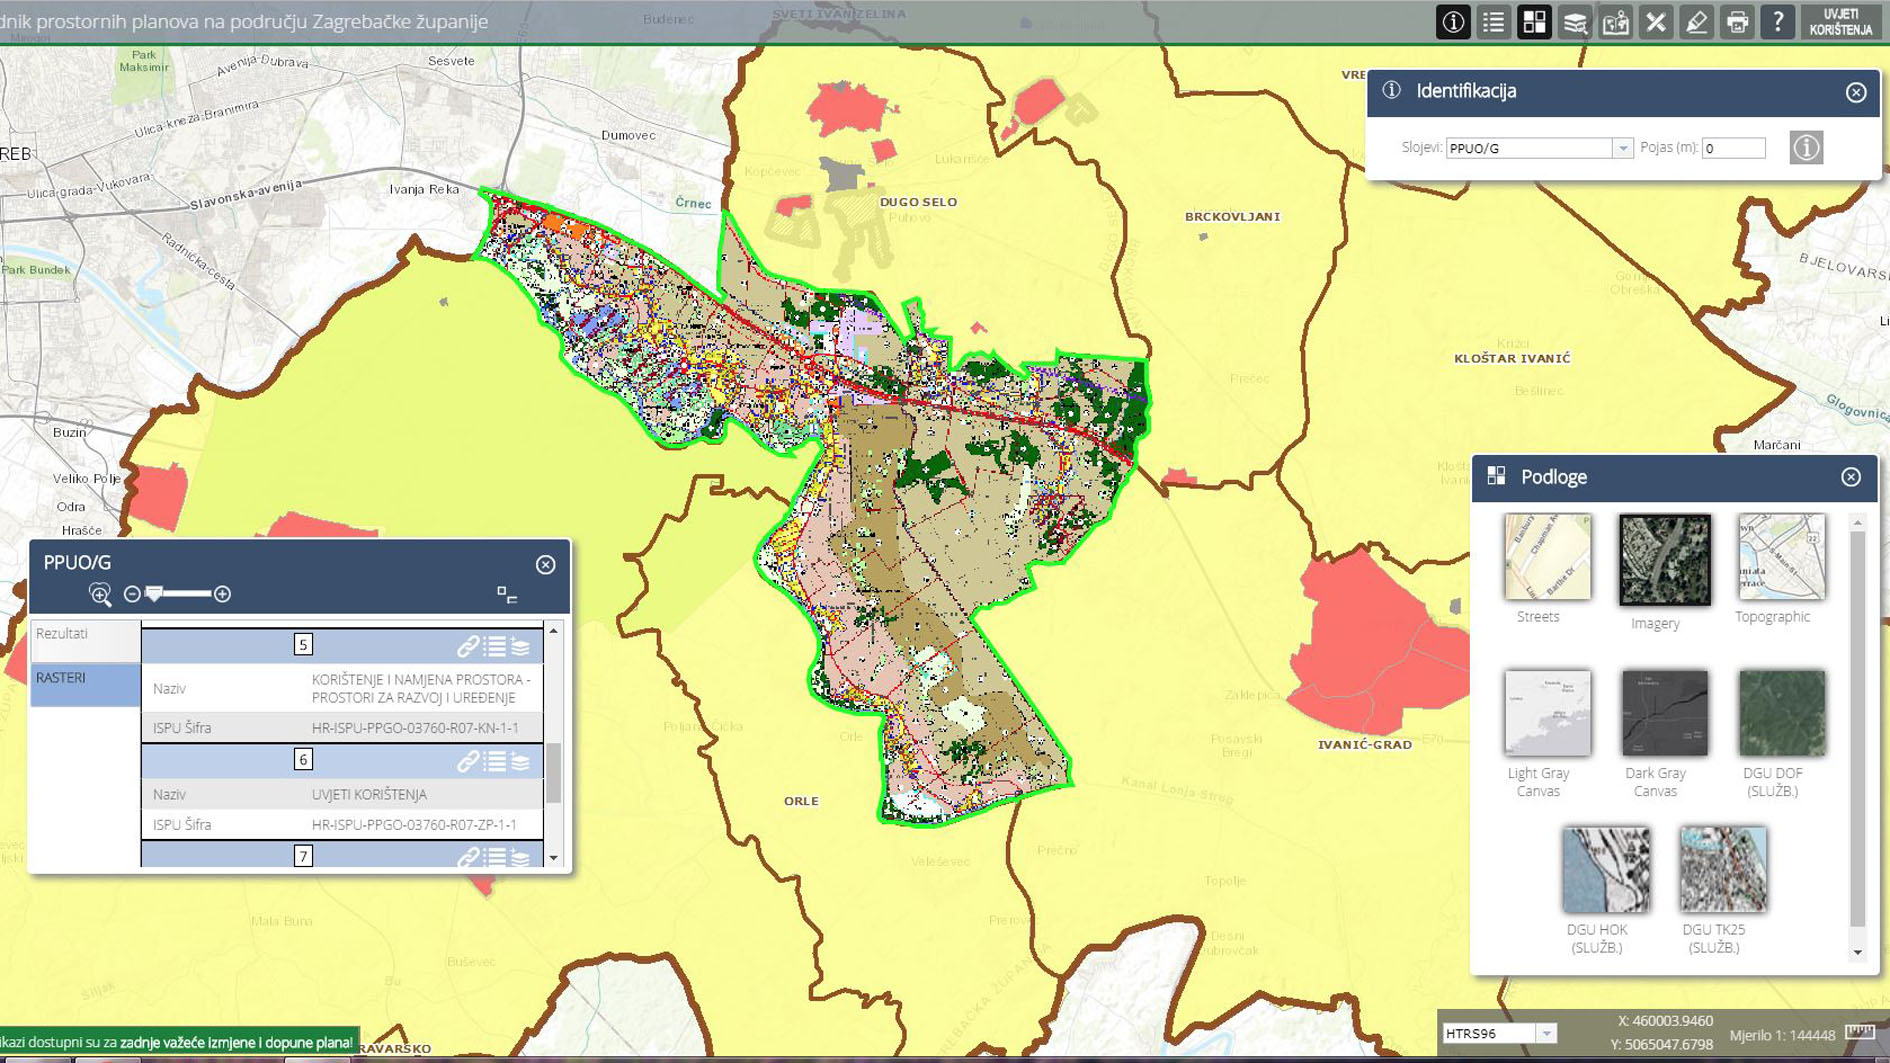Click the code HR-ISPU-PPGO-03760-R07-KN-1-1

click(x=415, y=728)
